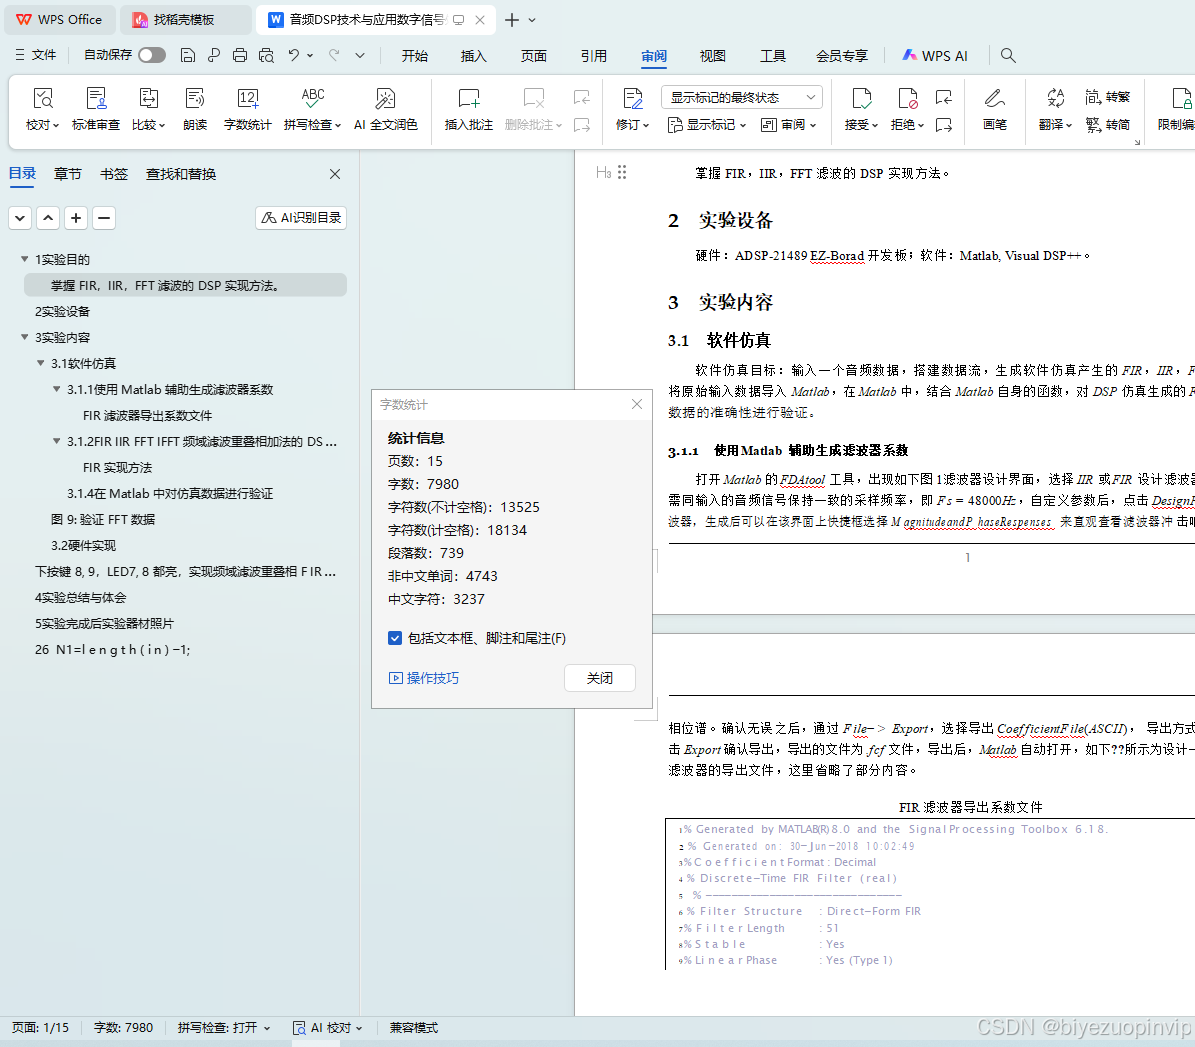
Task: Select the 画笔 pen tool
Action: (995, 109)
